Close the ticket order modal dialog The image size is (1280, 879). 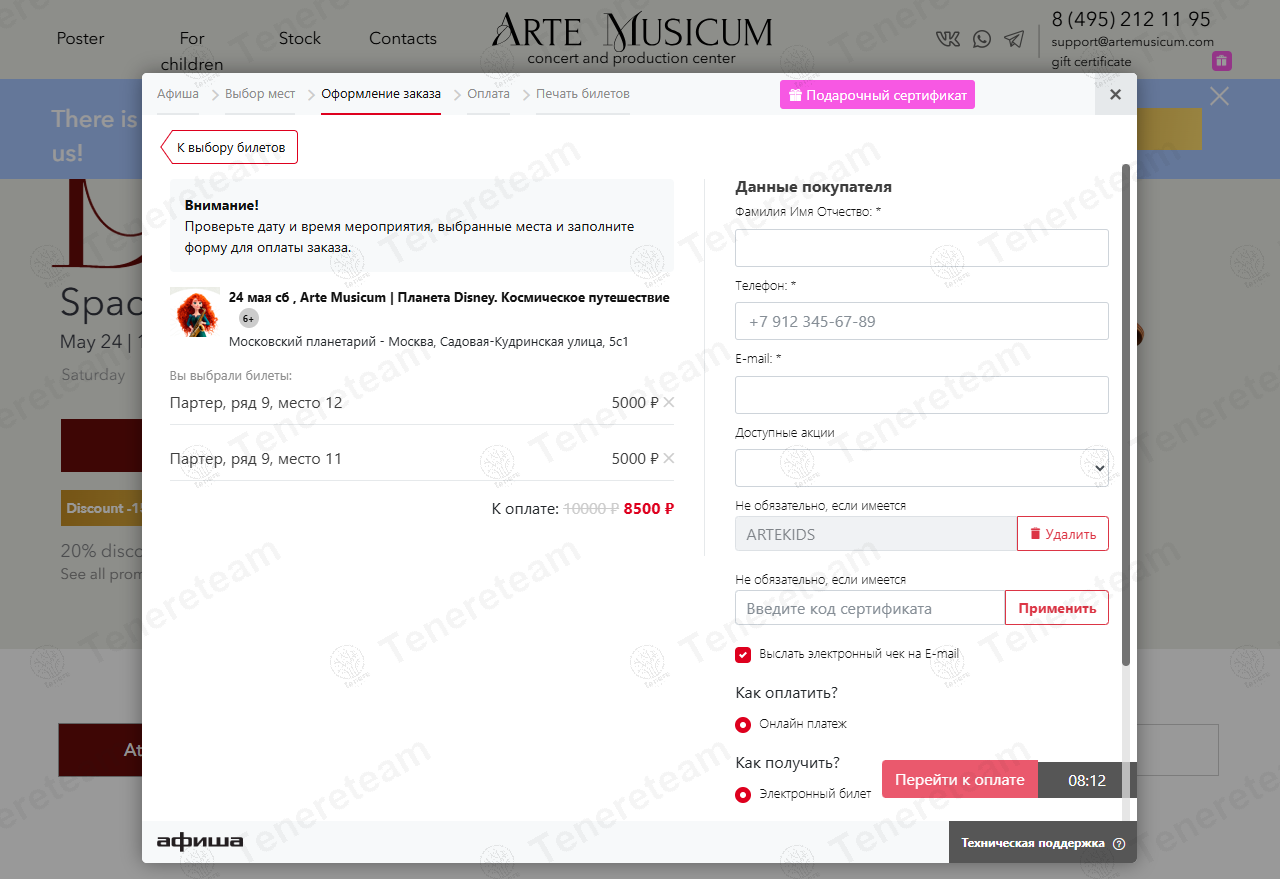point(1116,94)
